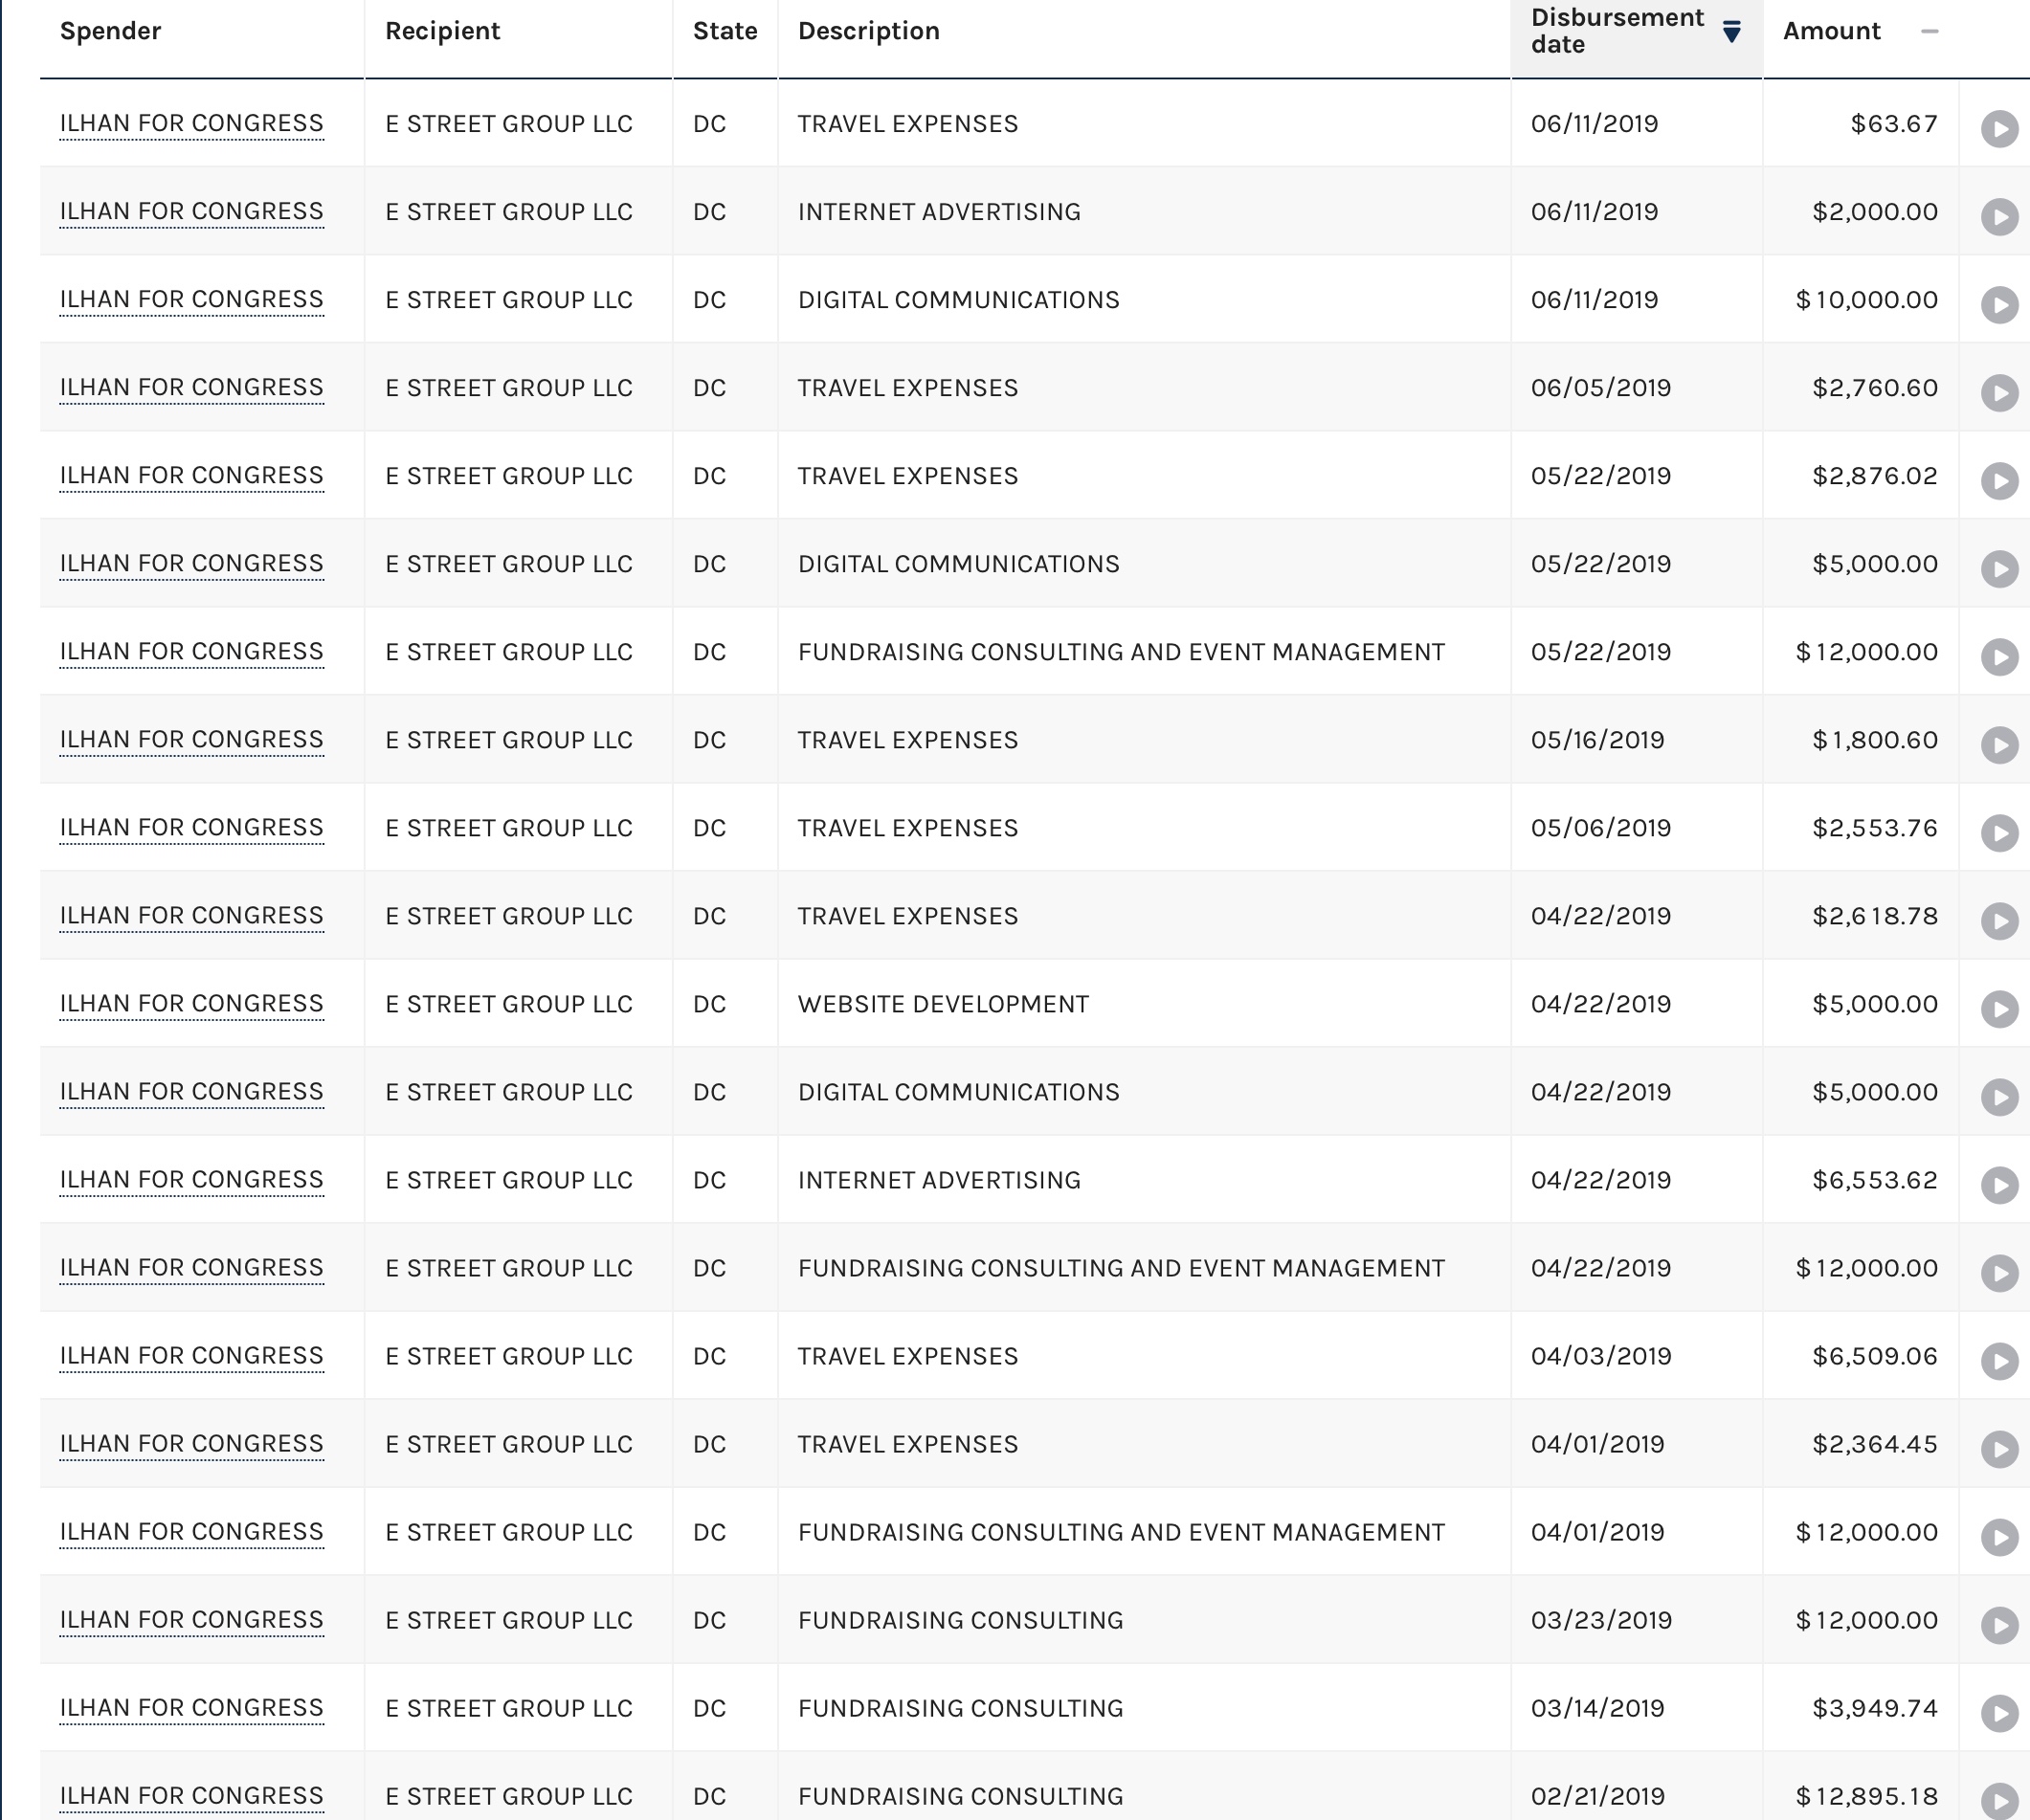The height and width of the screenshot is (1820, 2030).
Task: Open ILHAN FOR CONGRESS link in 05/16/2019 row
Action: coord(191,740)
